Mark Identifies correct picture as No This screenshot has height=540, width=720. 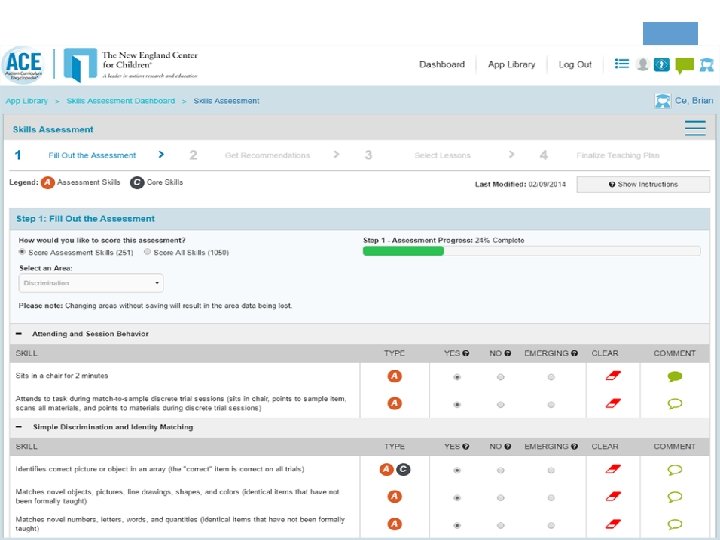coord(501,470)
